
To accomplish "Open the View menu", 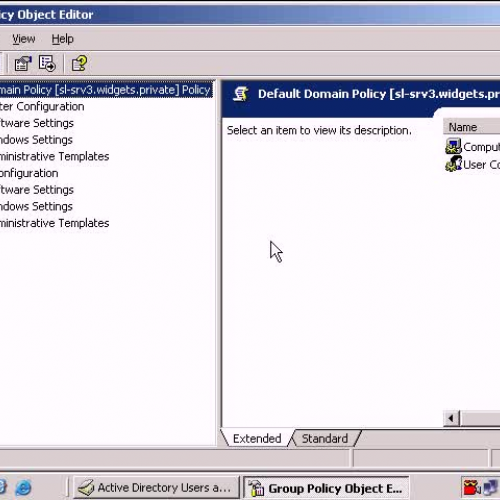I will pos(24,39).
